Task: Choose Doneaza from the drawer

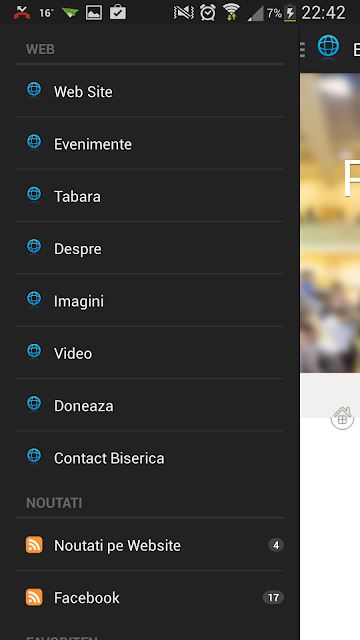Action: click(x=150, y=404)
